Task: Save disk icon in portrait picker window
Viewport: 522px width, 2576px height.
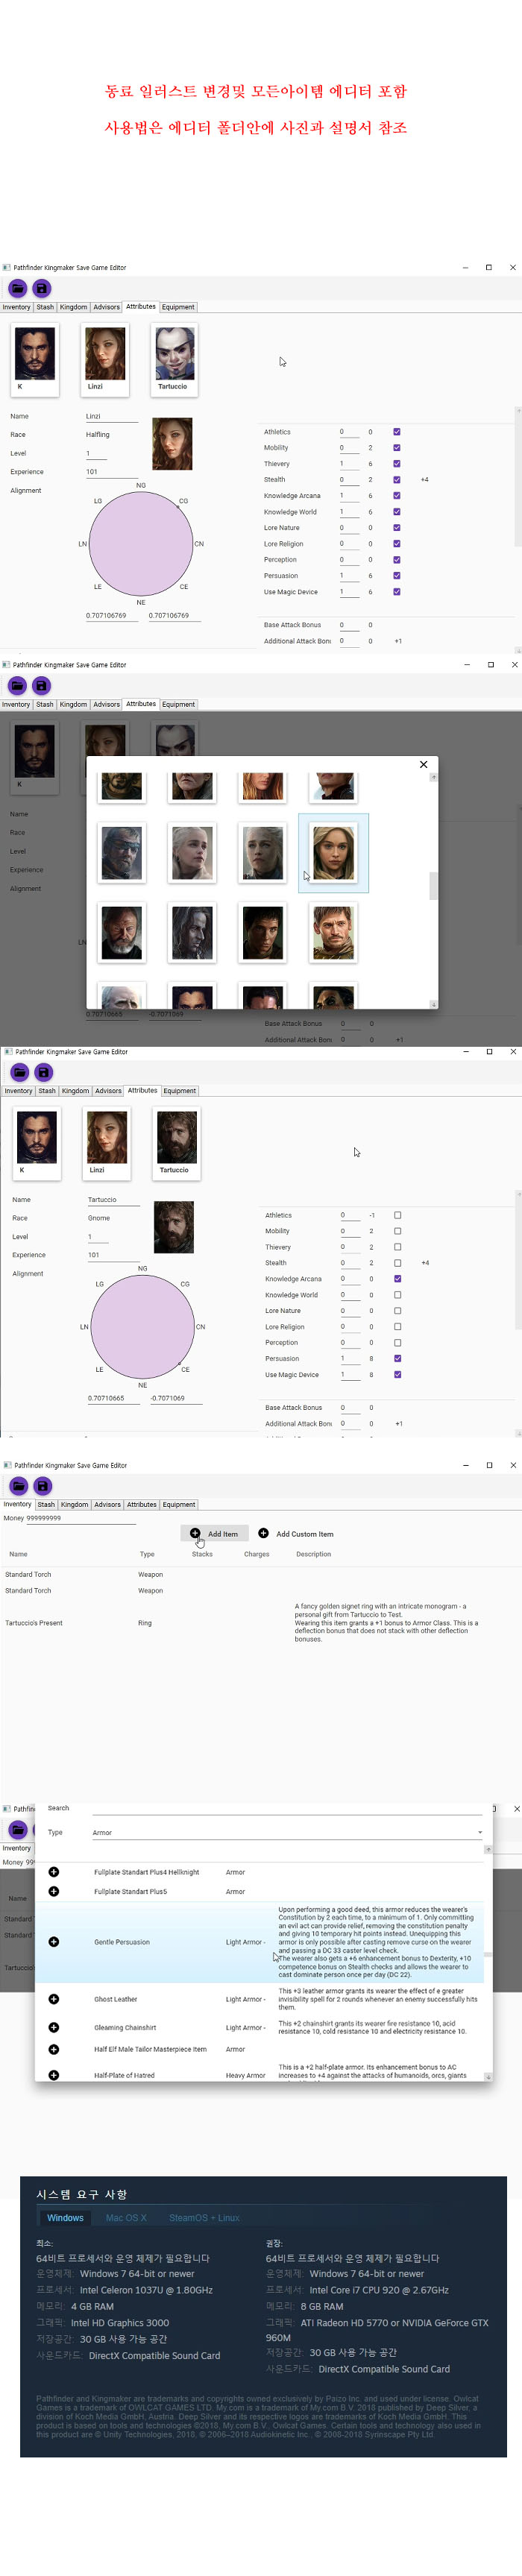Action: tap(41, 685)
